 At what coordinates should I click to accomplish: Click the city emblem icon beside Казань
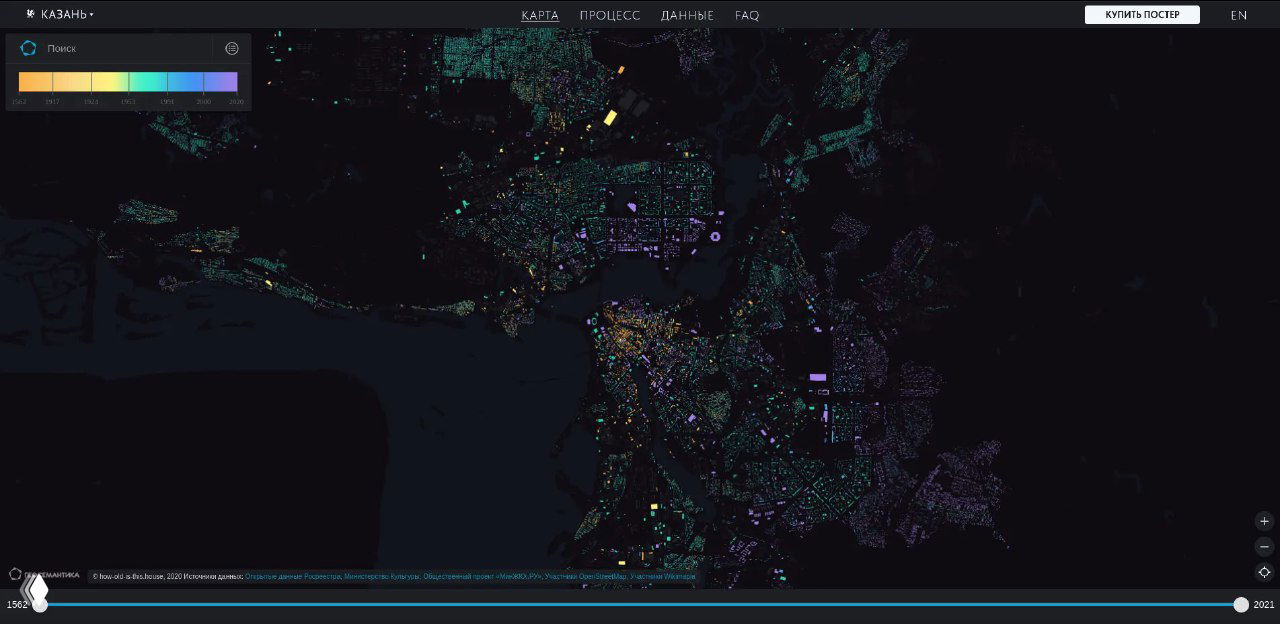click(x=30, y=14)
